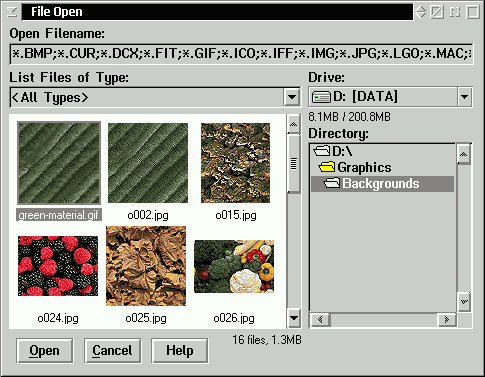The width and height of the screenshot is (485, 377).
Task: Click the Help button
Action: click(x=180, y=351)
